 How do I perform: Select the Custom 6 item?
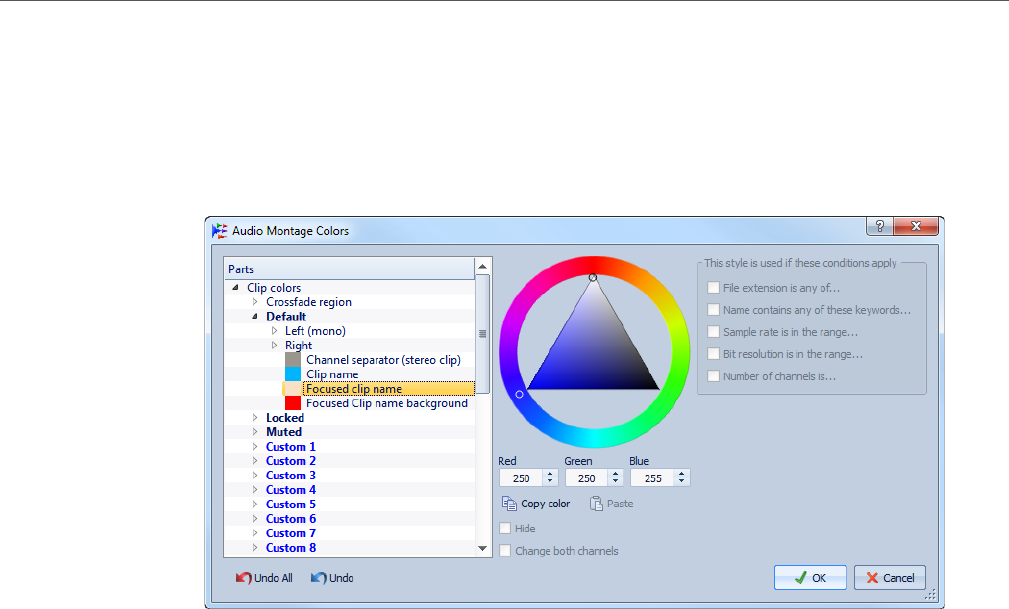291,519
